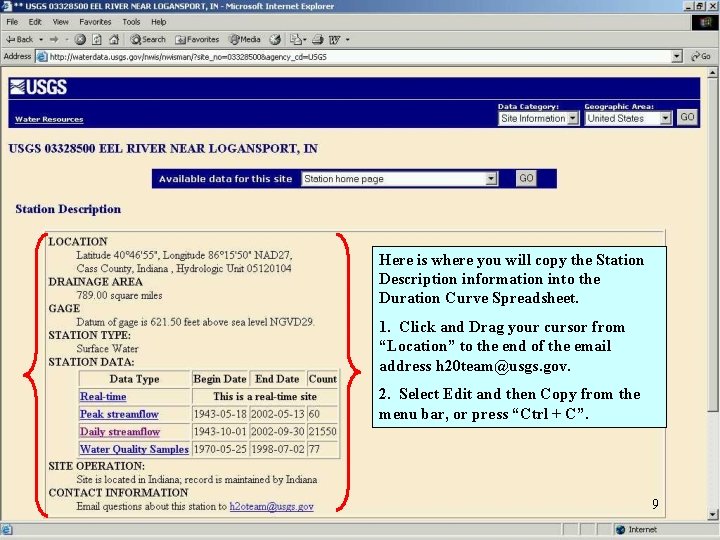Screen dimensions: 720x540
Task: Click the vertical scrollbar up arrow
Action: (x=712, y=73)
